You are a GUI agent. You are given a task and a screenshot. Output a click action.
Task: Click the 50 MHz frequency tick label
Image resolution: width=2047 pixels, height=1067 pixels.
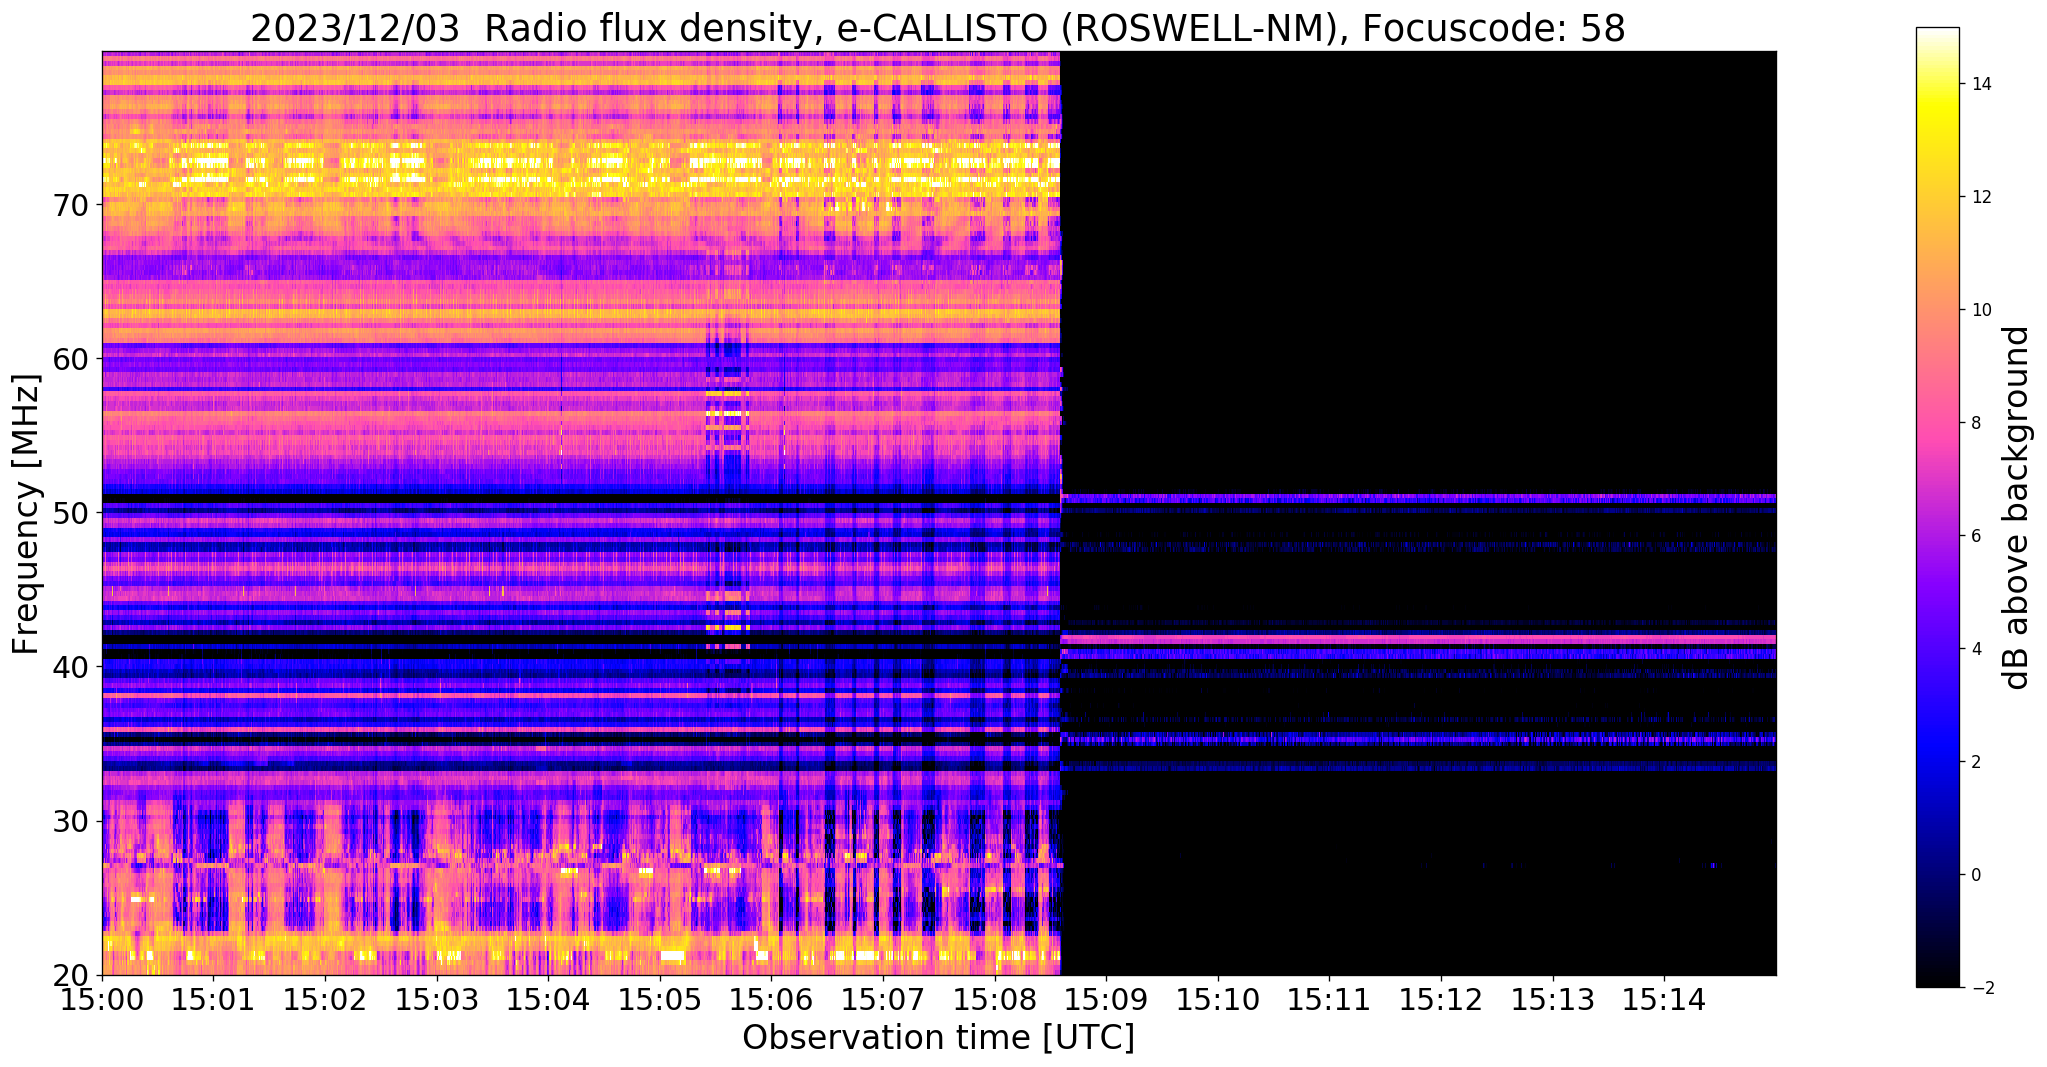[x=71, y=513]
